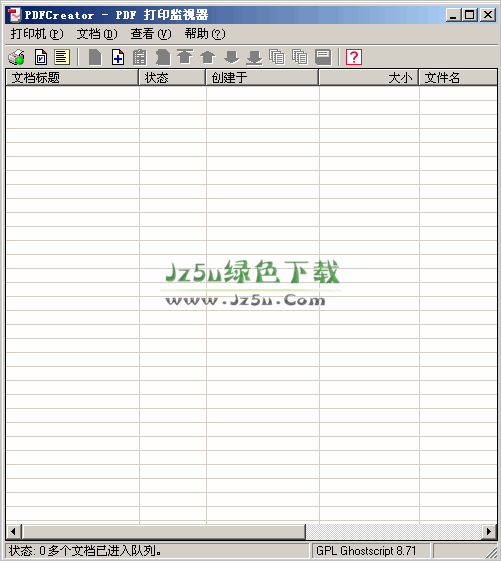Sort by the 文件名 column header
The height and width of the screenshot is (561, 501).
458,78
